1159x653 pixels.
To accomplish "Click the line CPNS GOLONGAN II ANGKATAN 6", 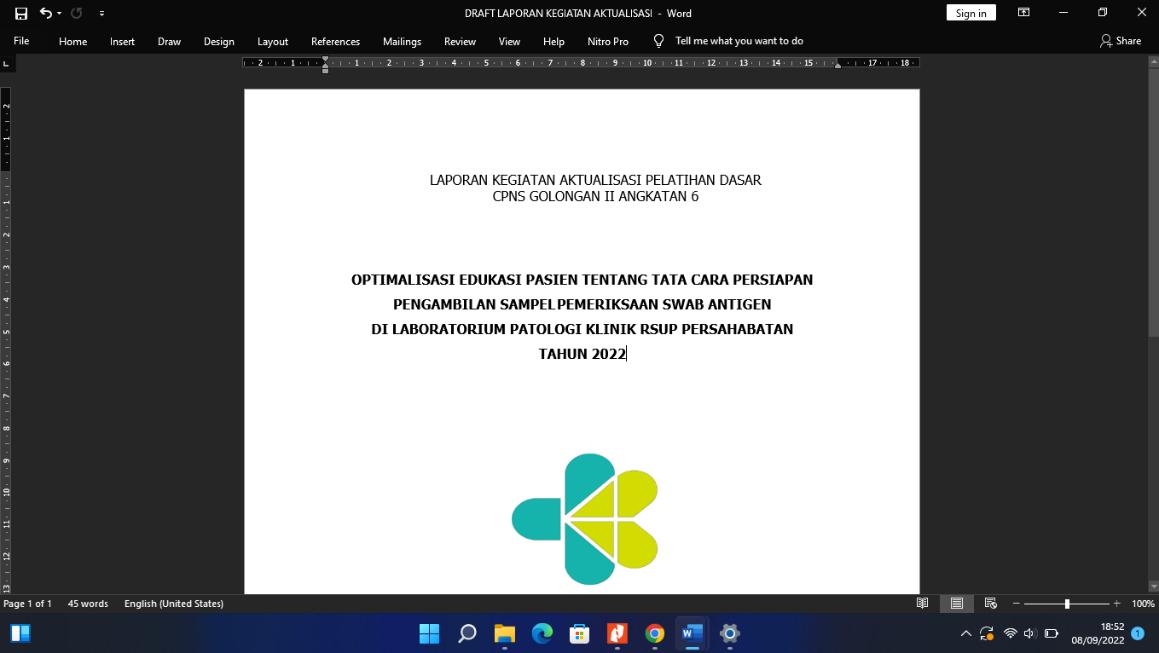I will coord(596,196).
